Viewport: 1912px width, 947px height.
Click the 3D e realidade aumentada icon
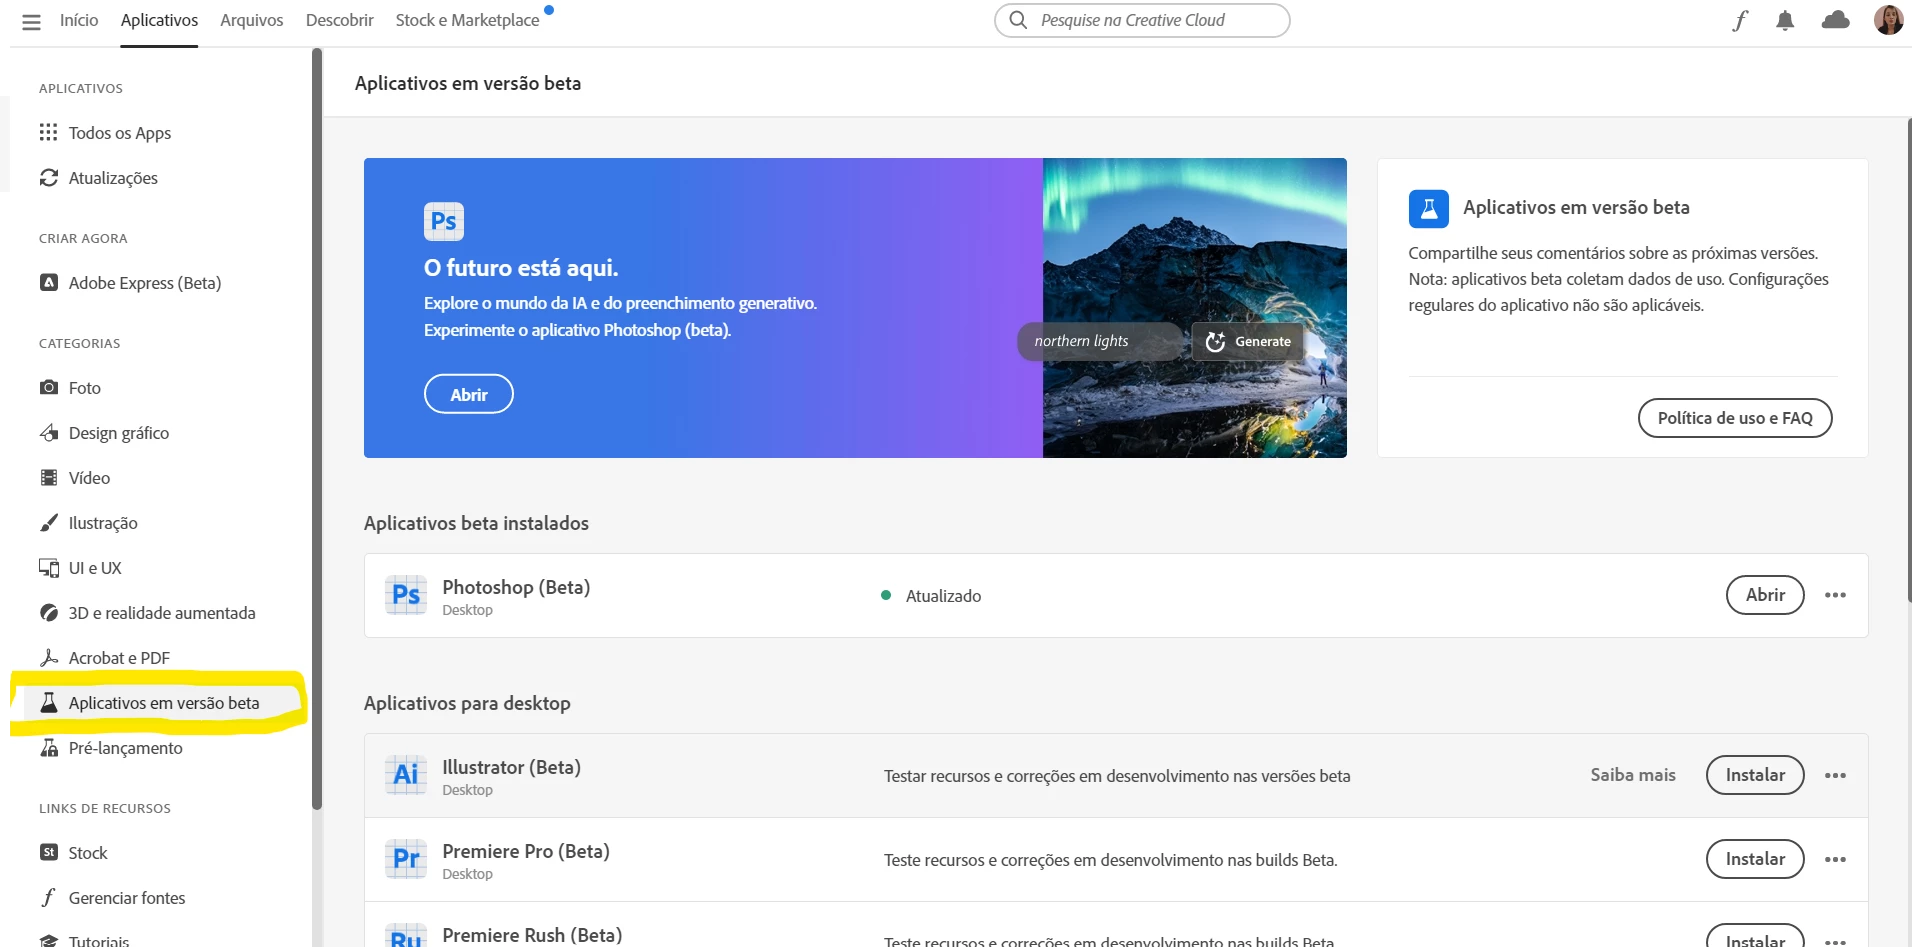coord(48,612)
